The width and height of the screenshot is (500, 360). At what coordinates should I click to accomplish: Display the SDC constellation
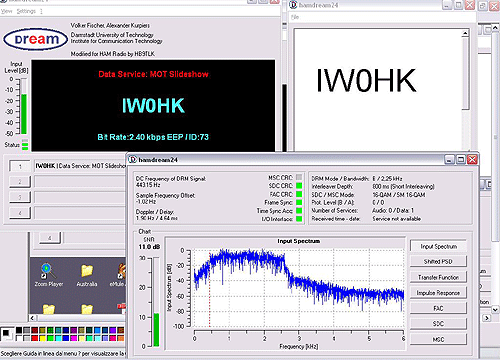(438, 324)
